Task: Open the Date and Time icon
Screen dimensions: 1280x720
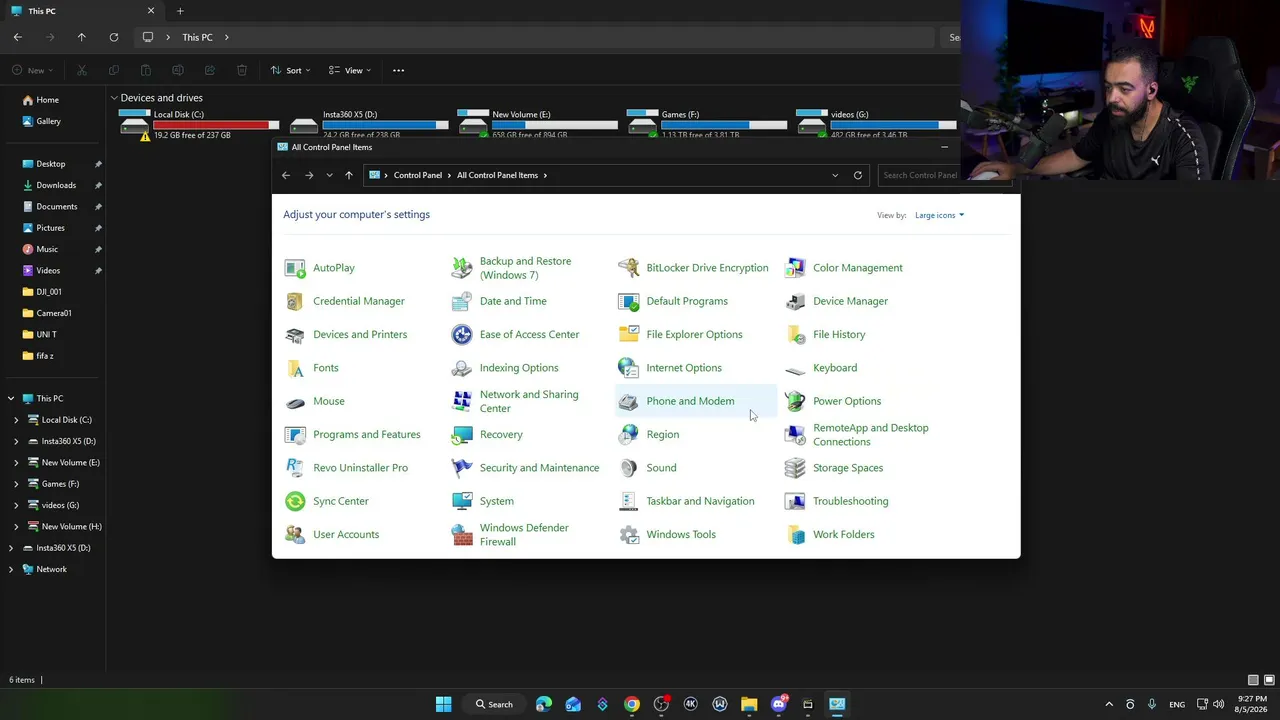Action: point(462,301)
